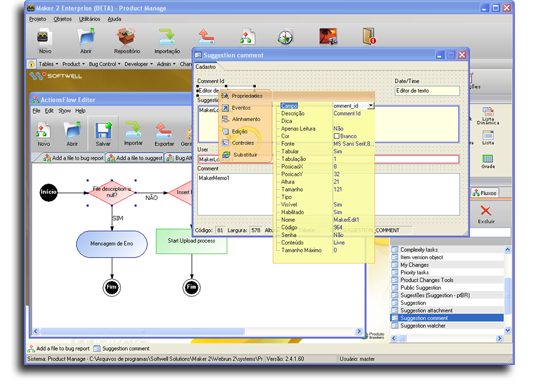Click the red-bordered User field
The image size is (538, 392).
pyautogui.click(x=328, y=159)
